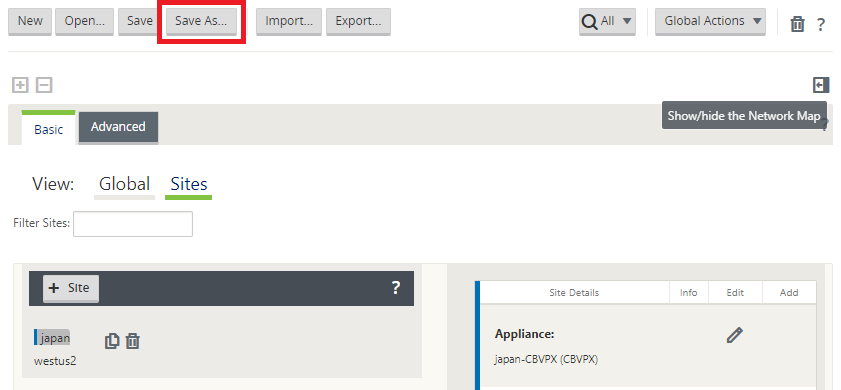Click the Open... button

(x=84, y=21)
